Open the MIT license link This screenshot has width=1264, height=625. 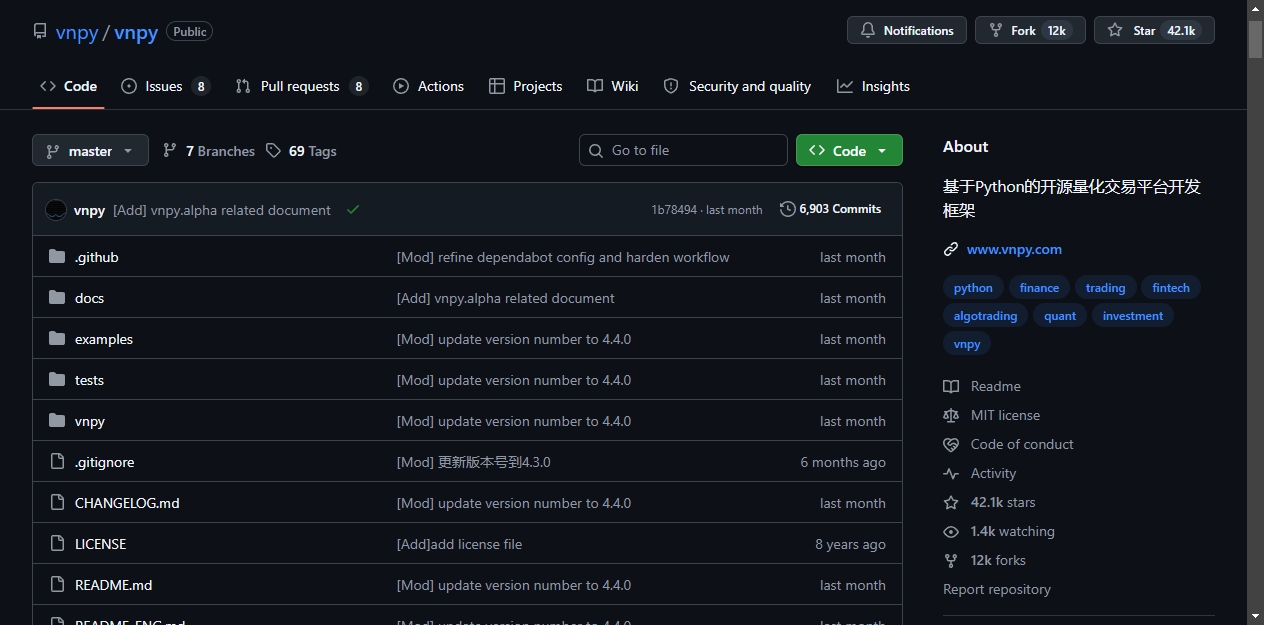992,415
